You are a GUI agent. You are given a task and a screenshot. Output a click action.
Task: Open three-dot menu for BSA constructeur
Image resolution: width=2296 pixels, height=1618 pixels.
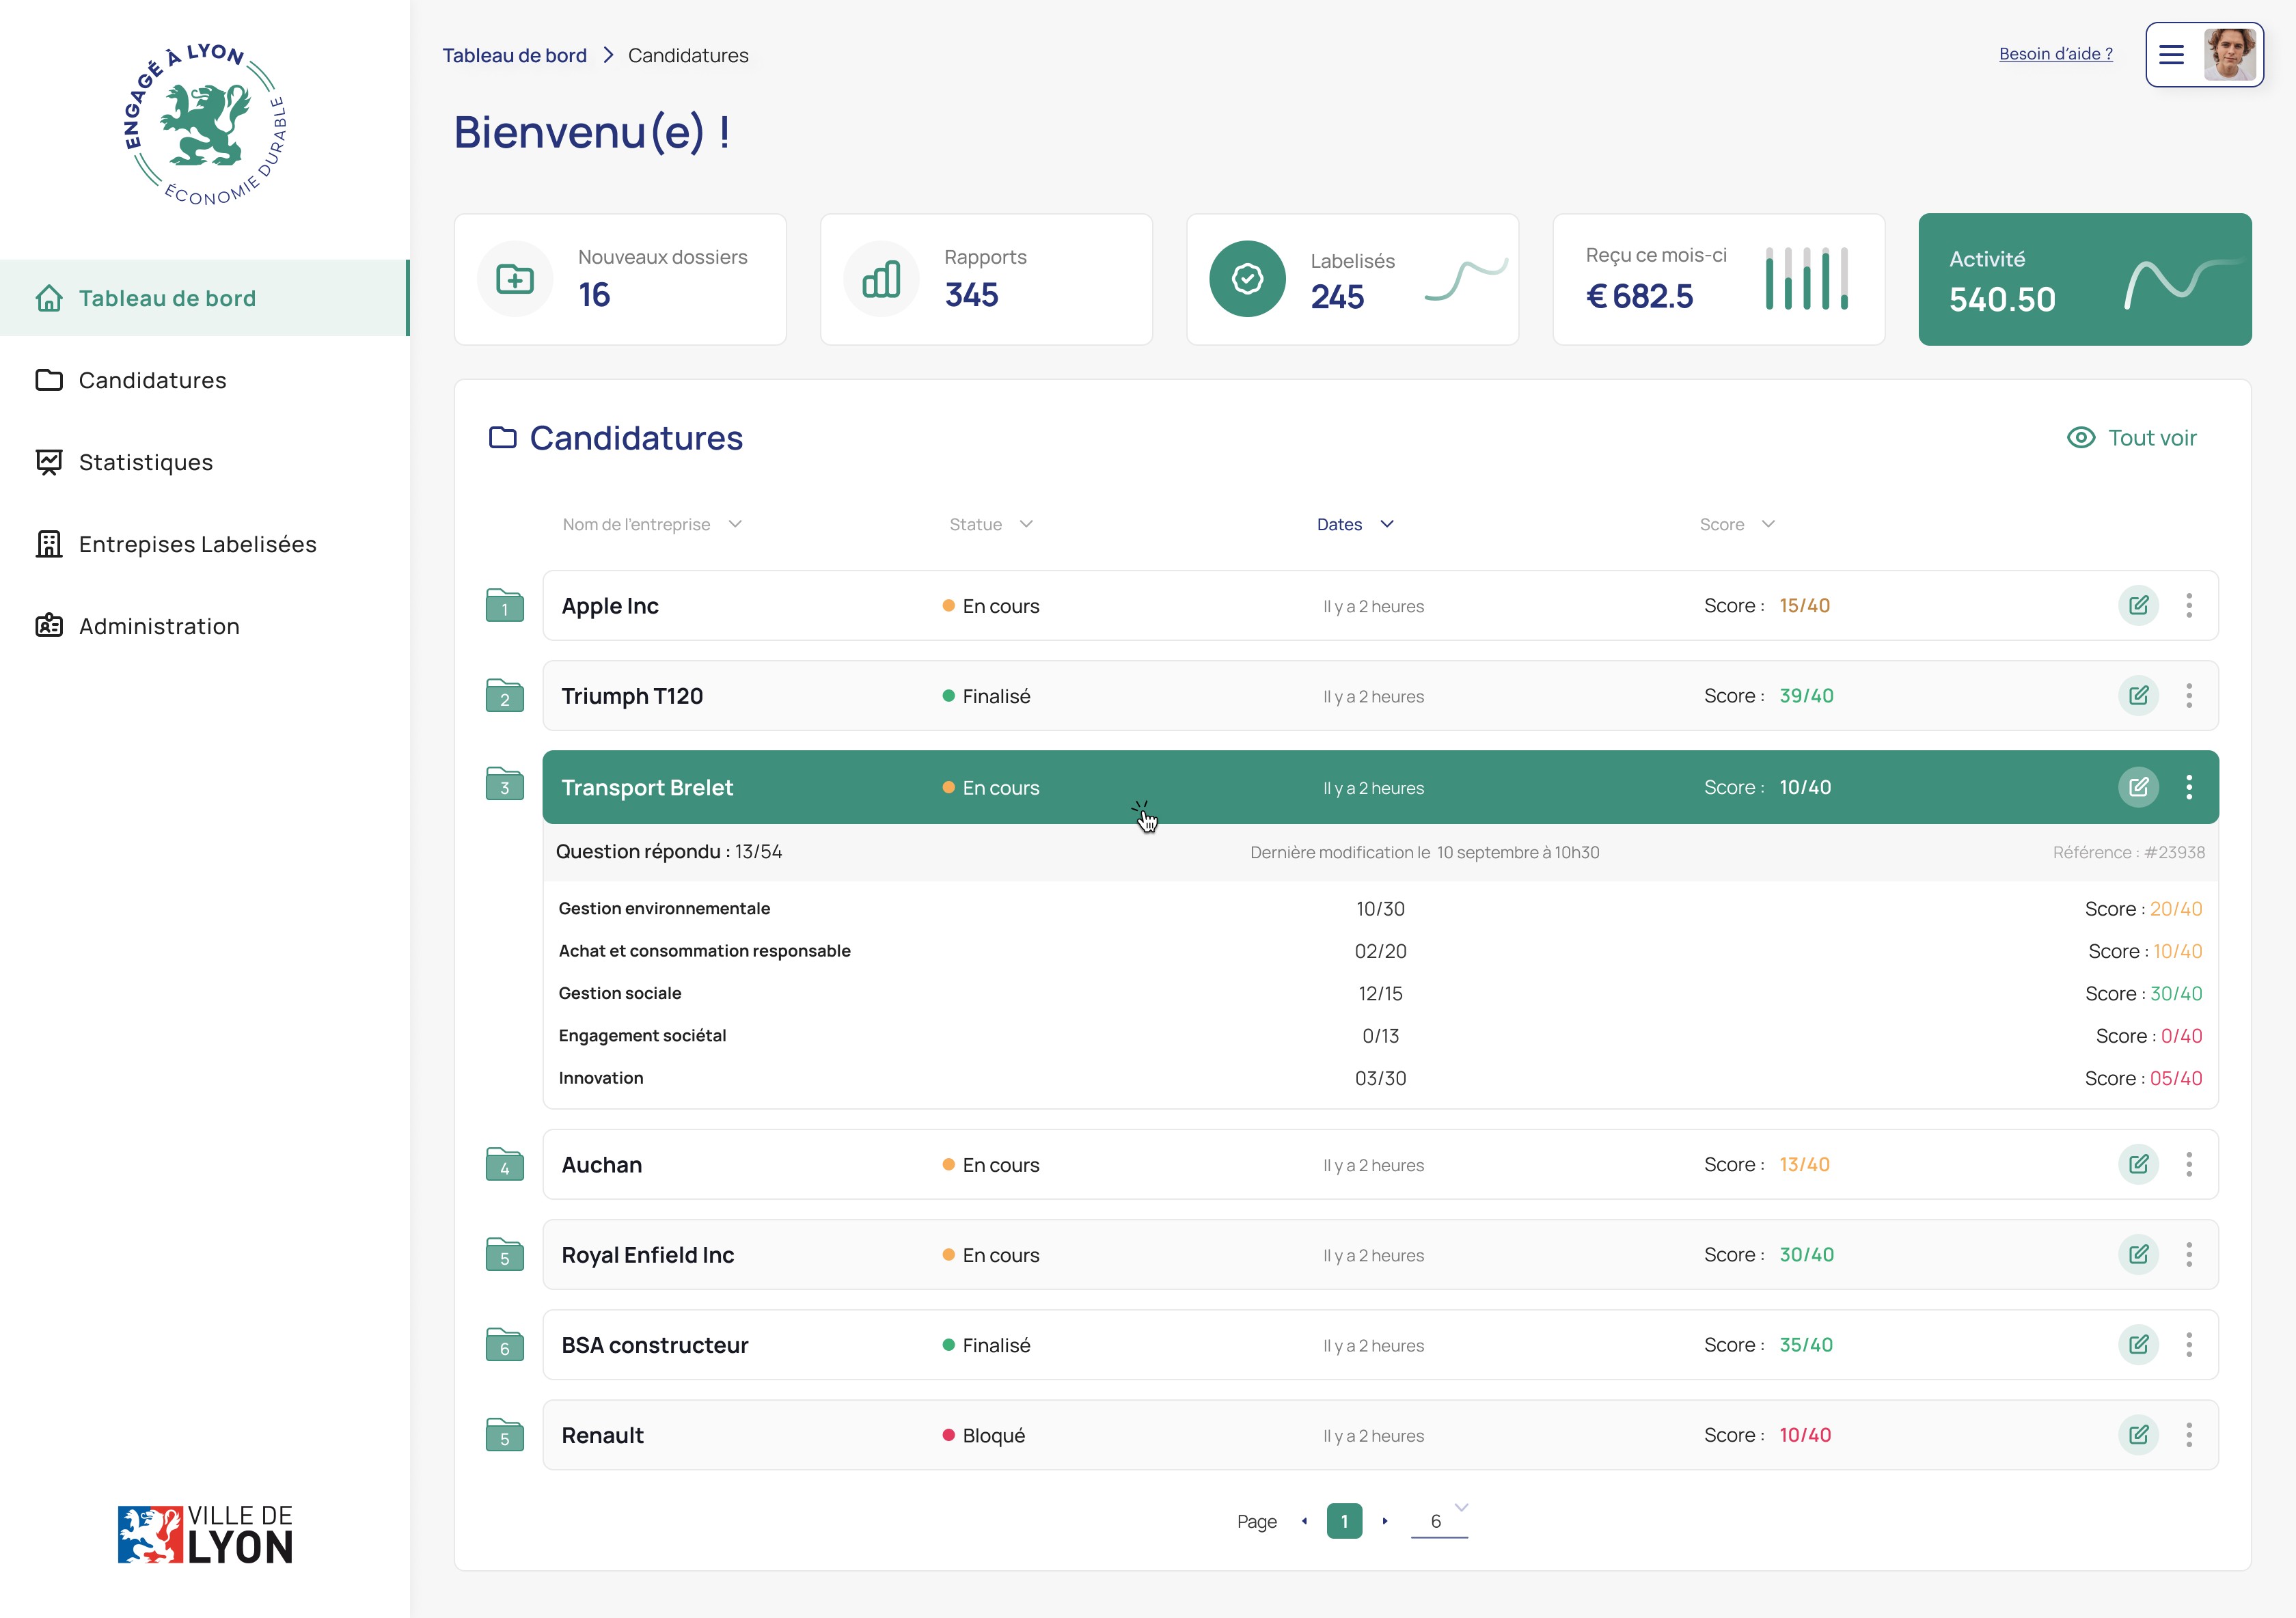click(2188, 1345)
